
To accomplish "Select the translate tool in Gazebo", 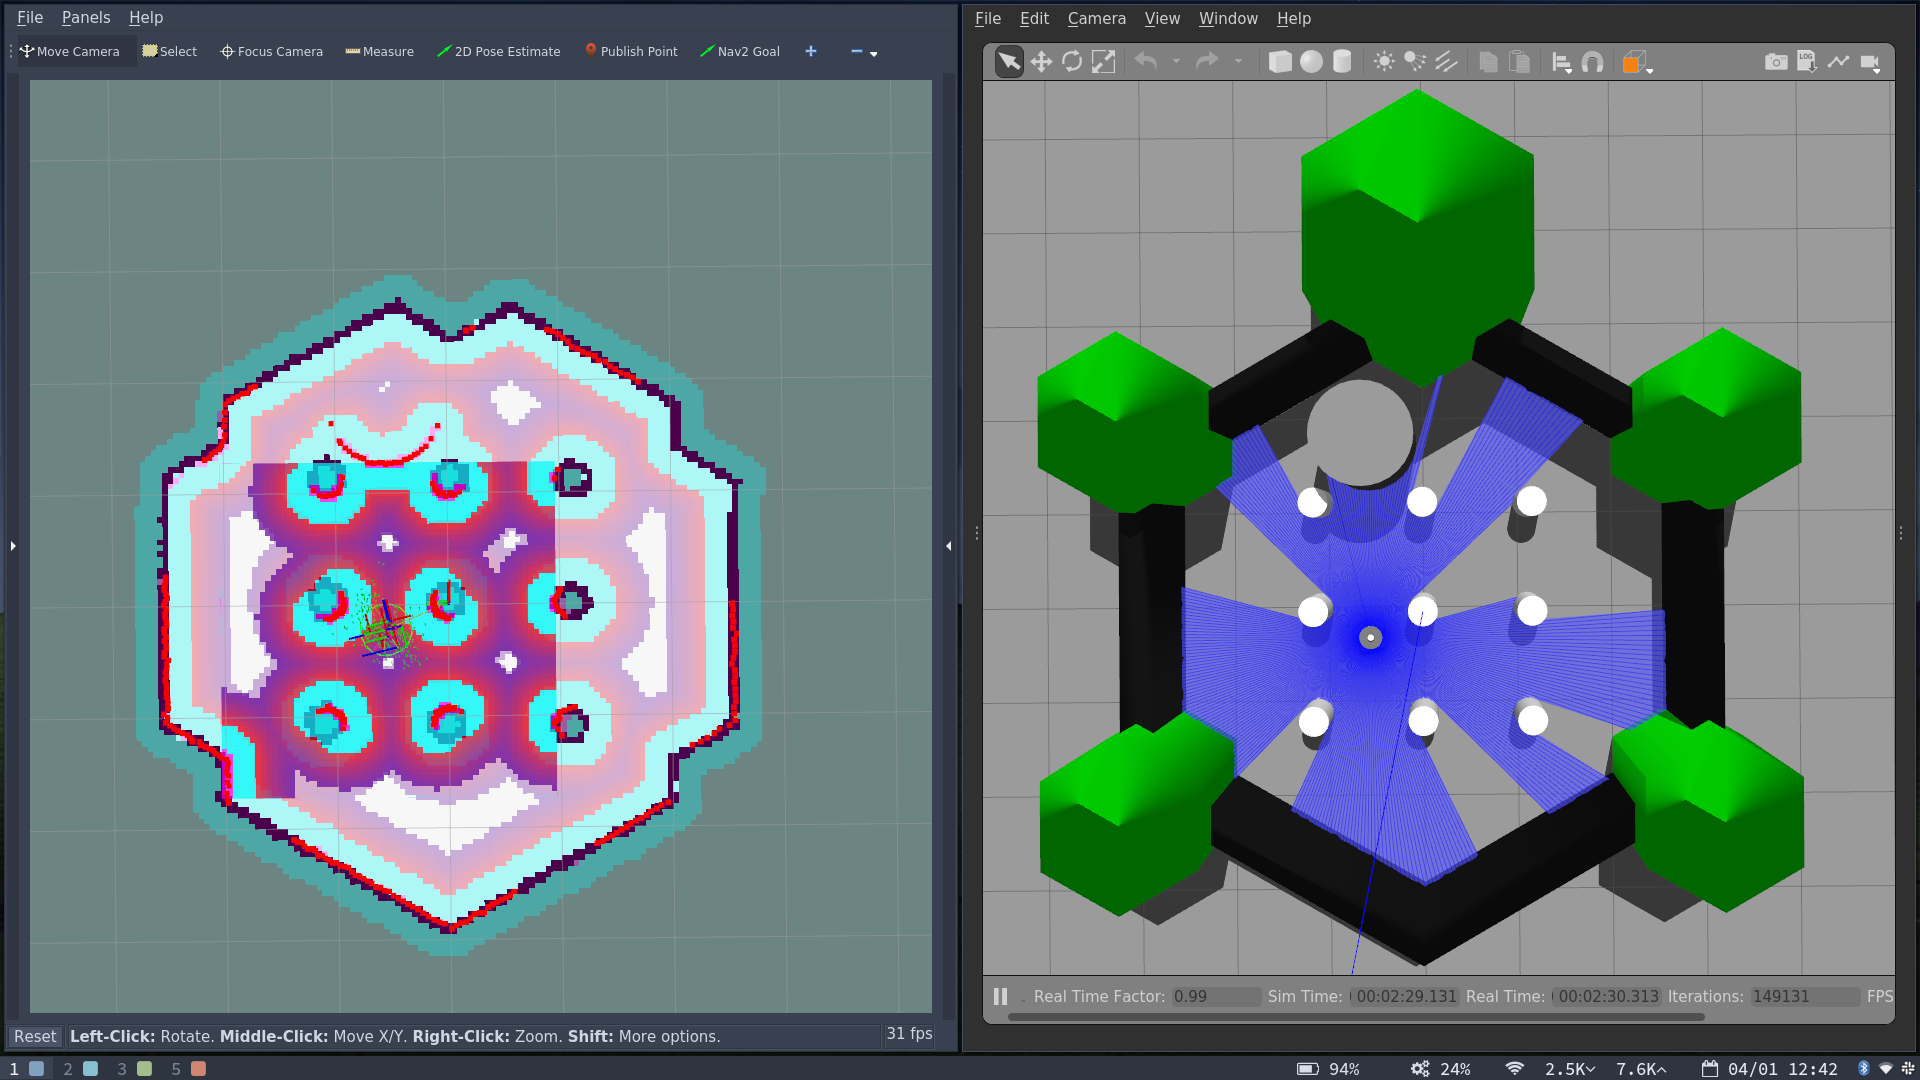I will (x=1040, y=61).
